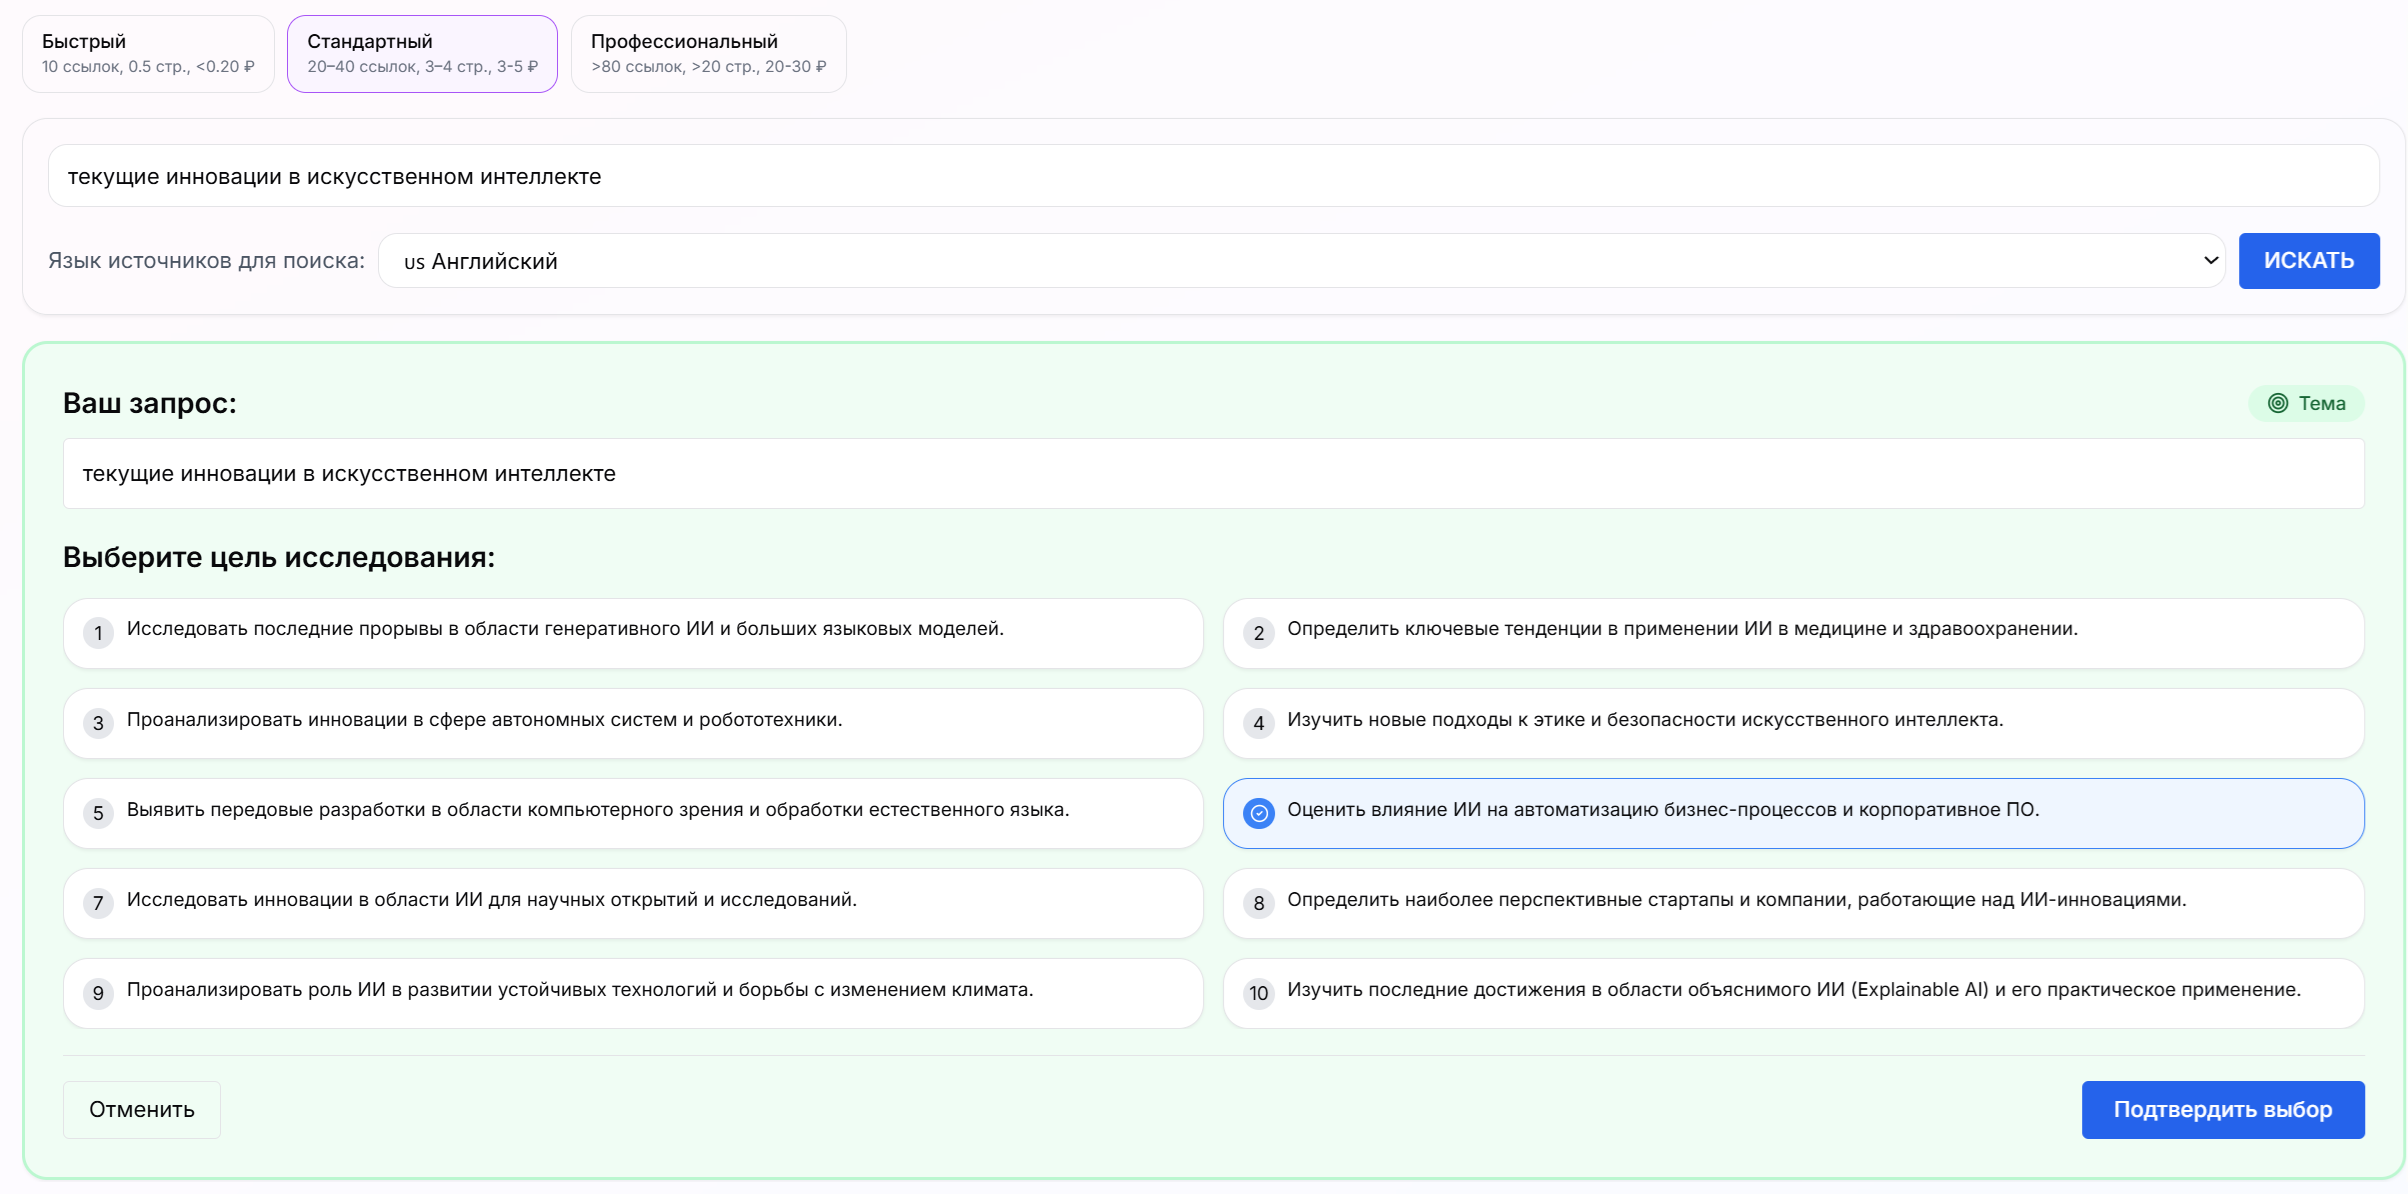This screenshot has width=2408, height=1194.
Task: Click the query text under Ваш запрос
Action: (x=1200, y=473)
